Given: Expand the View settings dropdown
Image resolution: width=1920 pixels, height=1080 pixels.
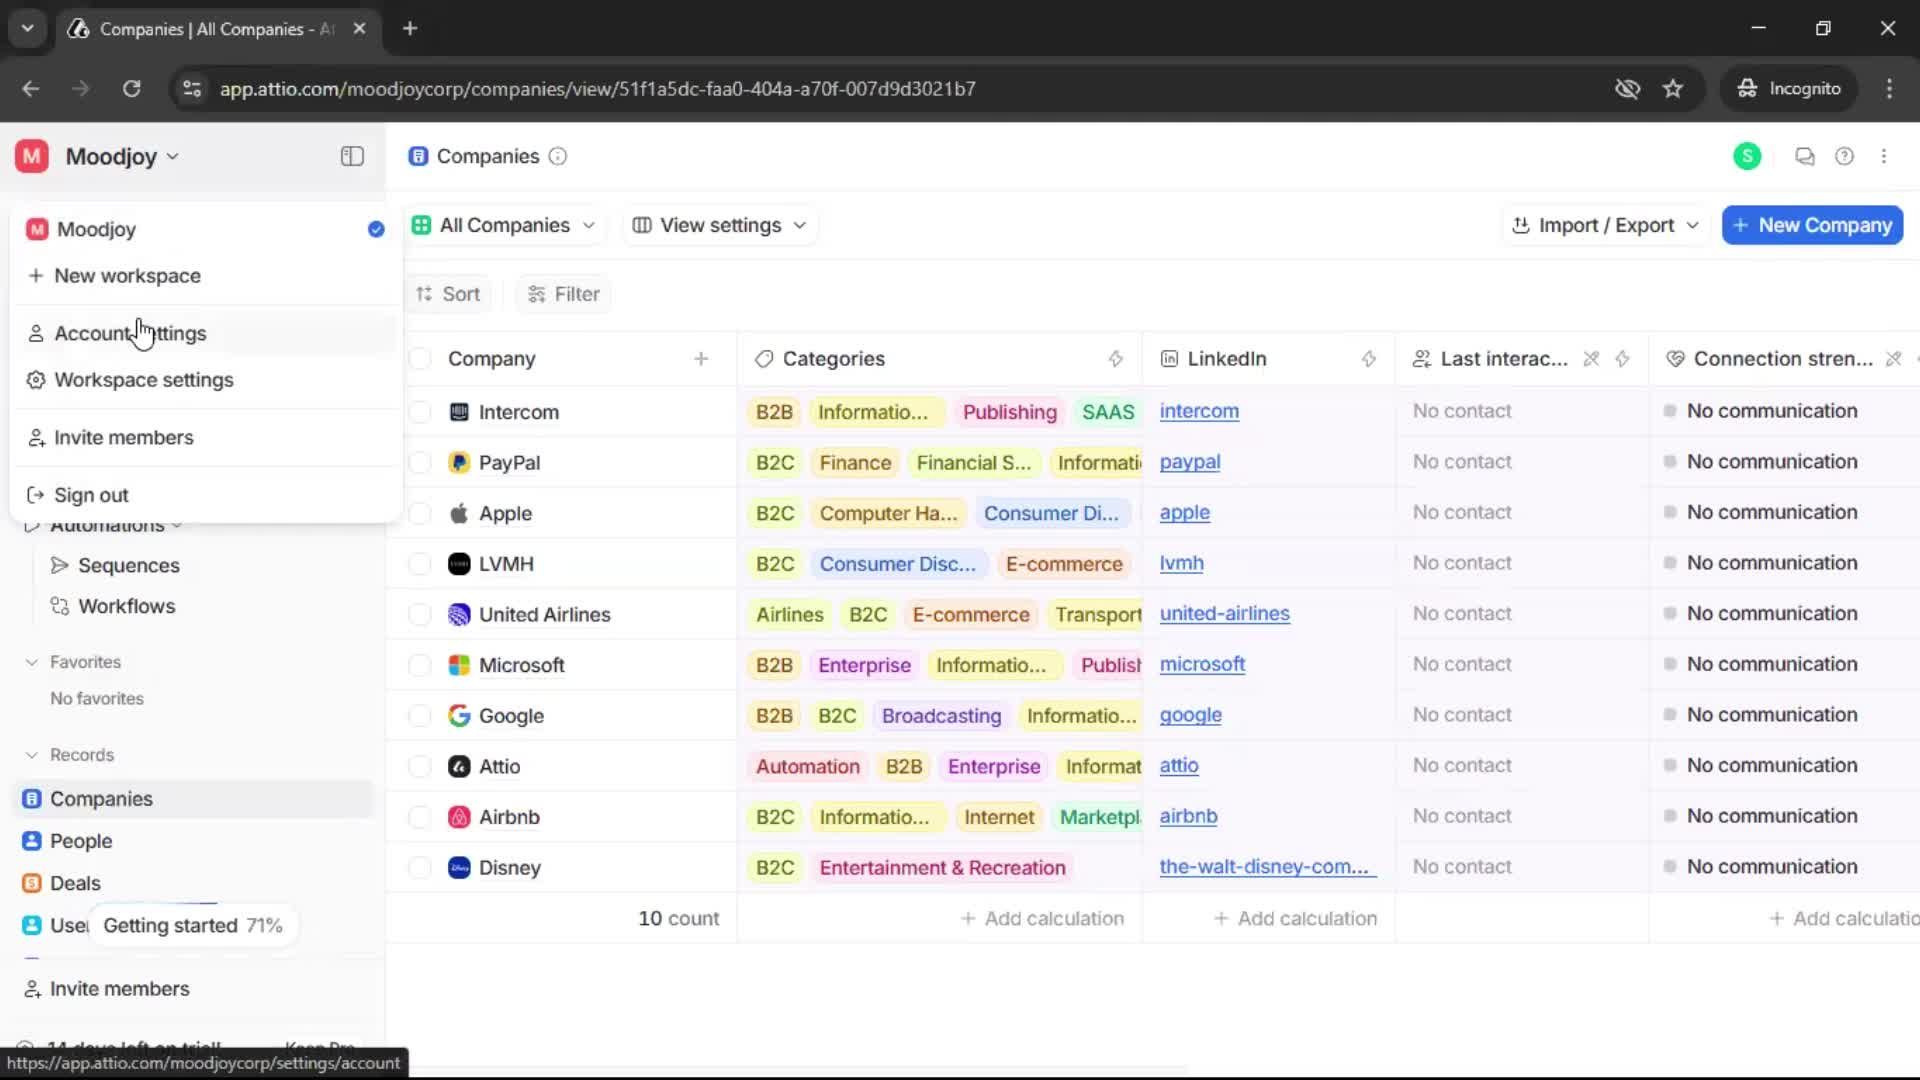Looking at the screenshot, I should (x=719, y=225).
